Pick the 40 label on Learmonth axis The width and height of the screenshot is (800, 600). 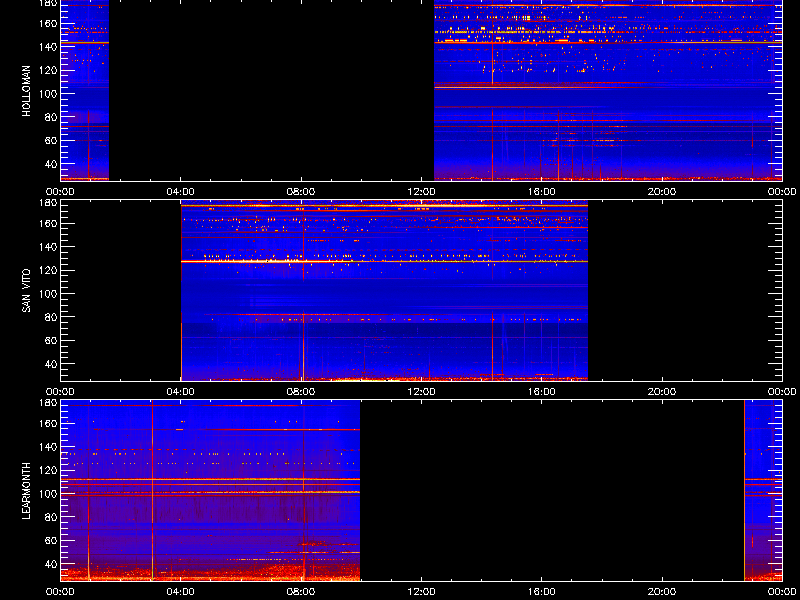coord(51,564)
